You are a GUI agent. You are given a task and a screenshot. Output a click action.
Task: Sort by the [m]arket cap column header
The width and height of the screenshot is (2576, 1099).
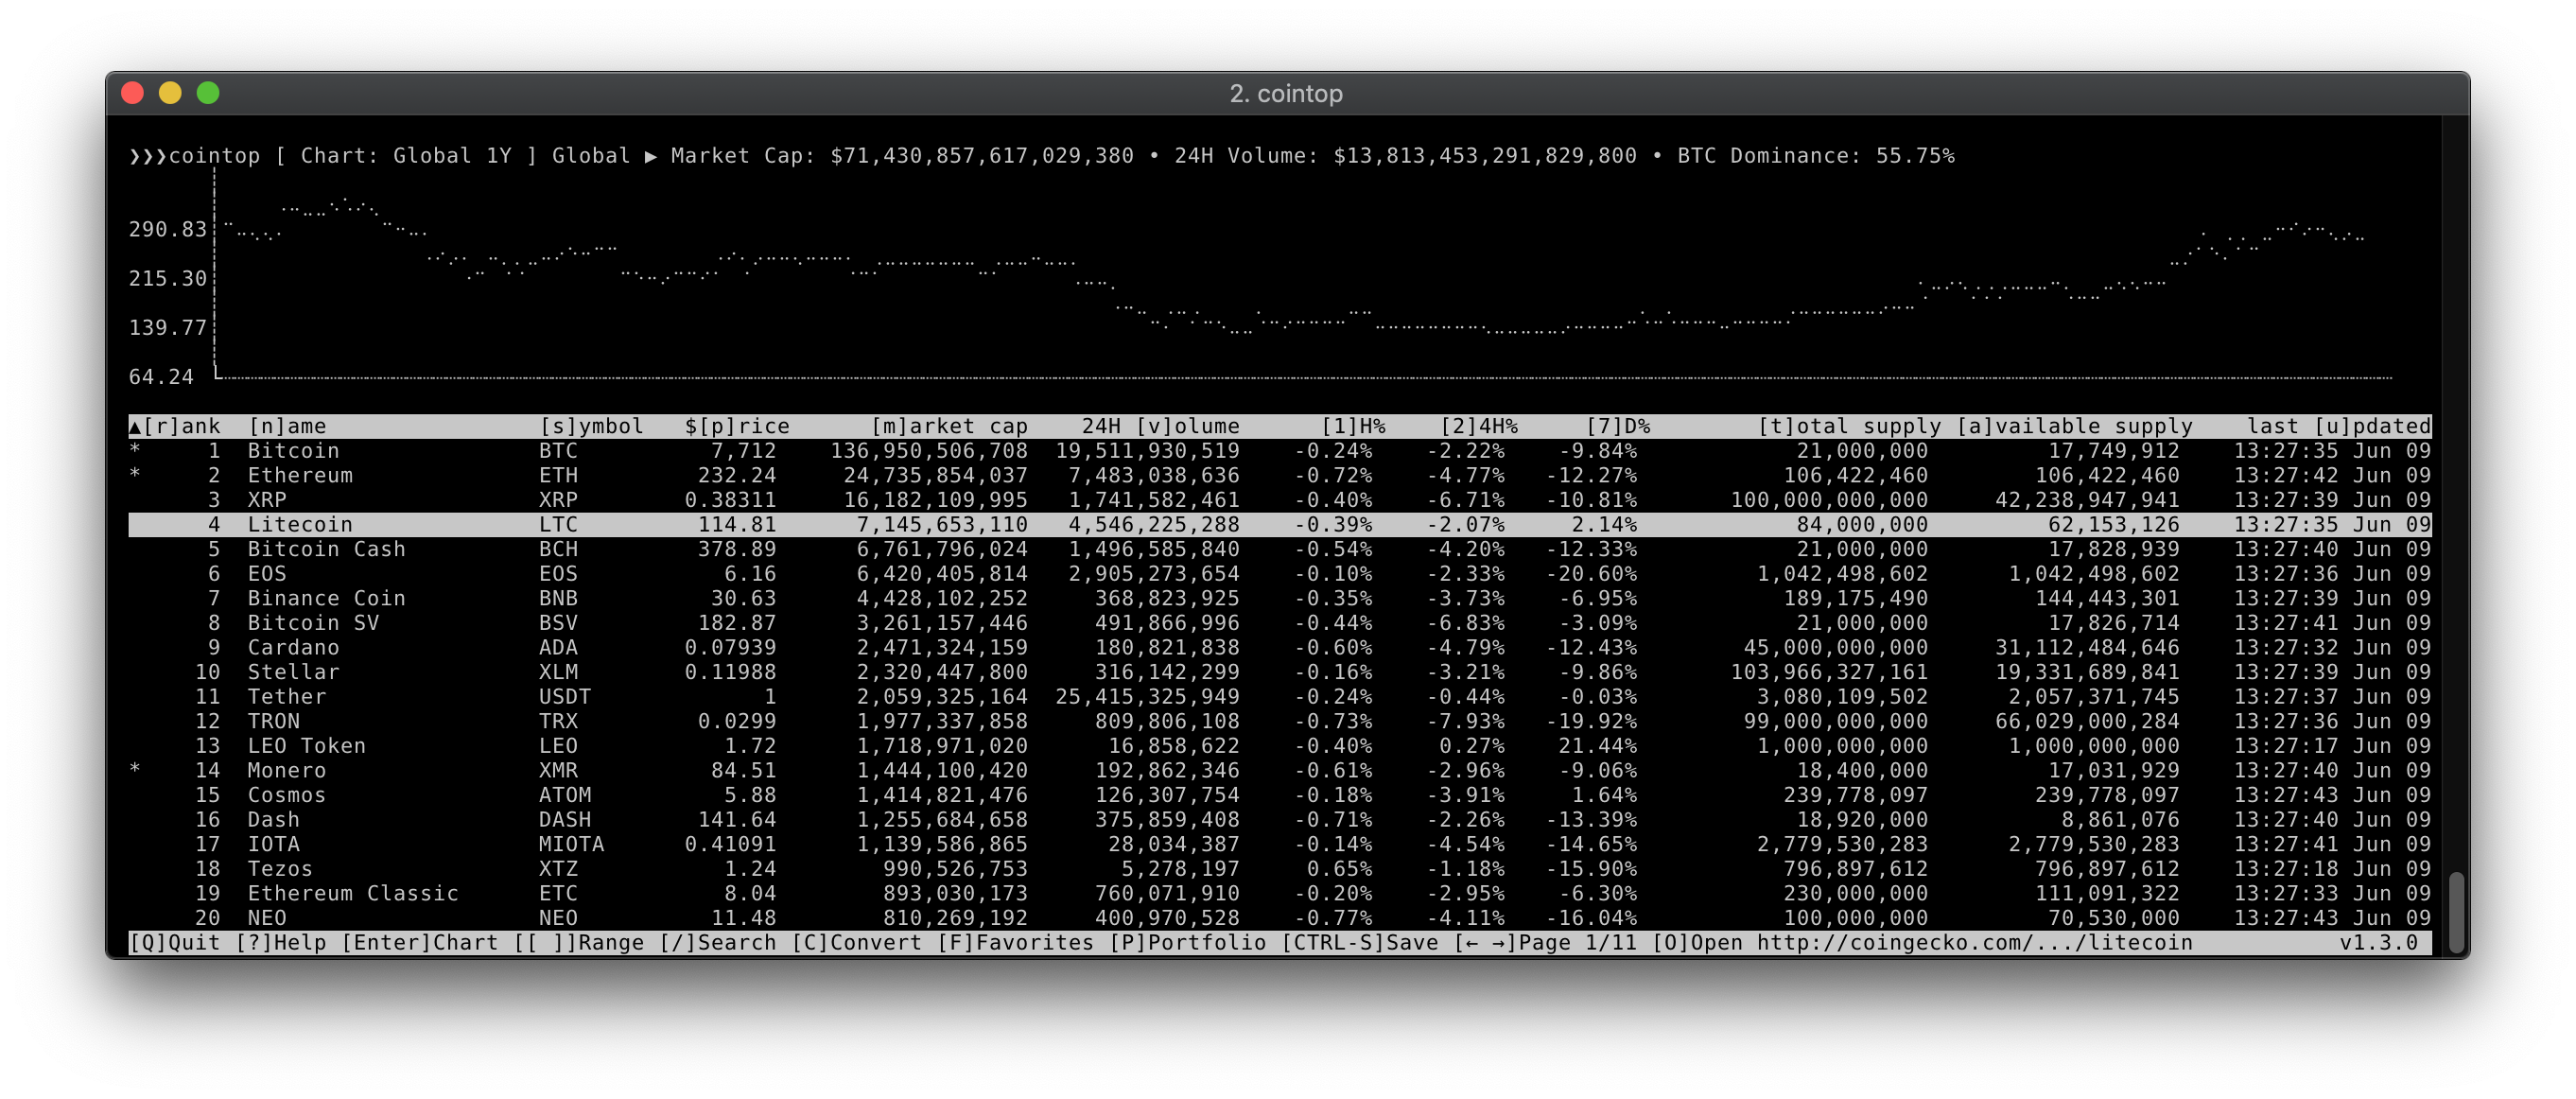pyautogui.click(x=949, y=427)
